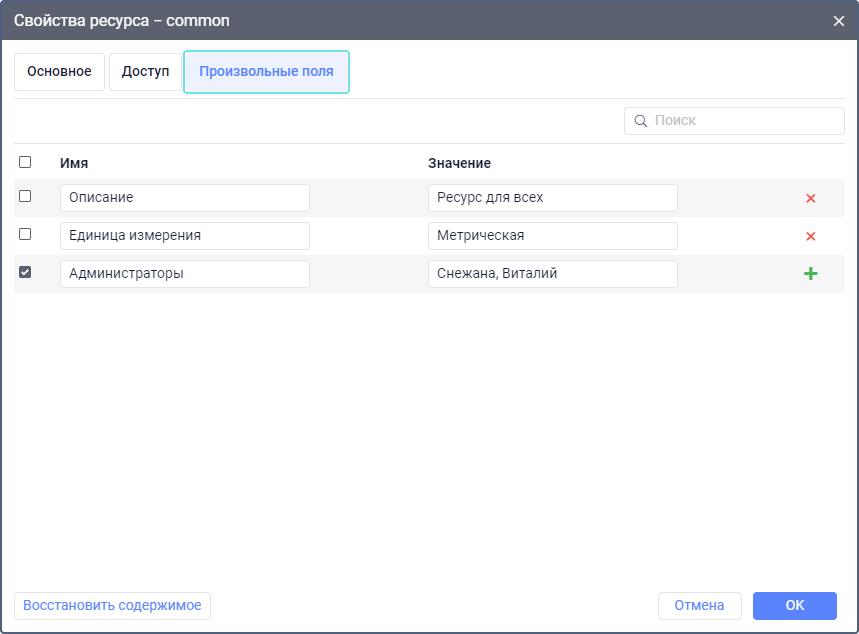The width and height of the screenshot is (859, 634).
Task: Click the Описание name input field
Action: (x=185, y=198)
